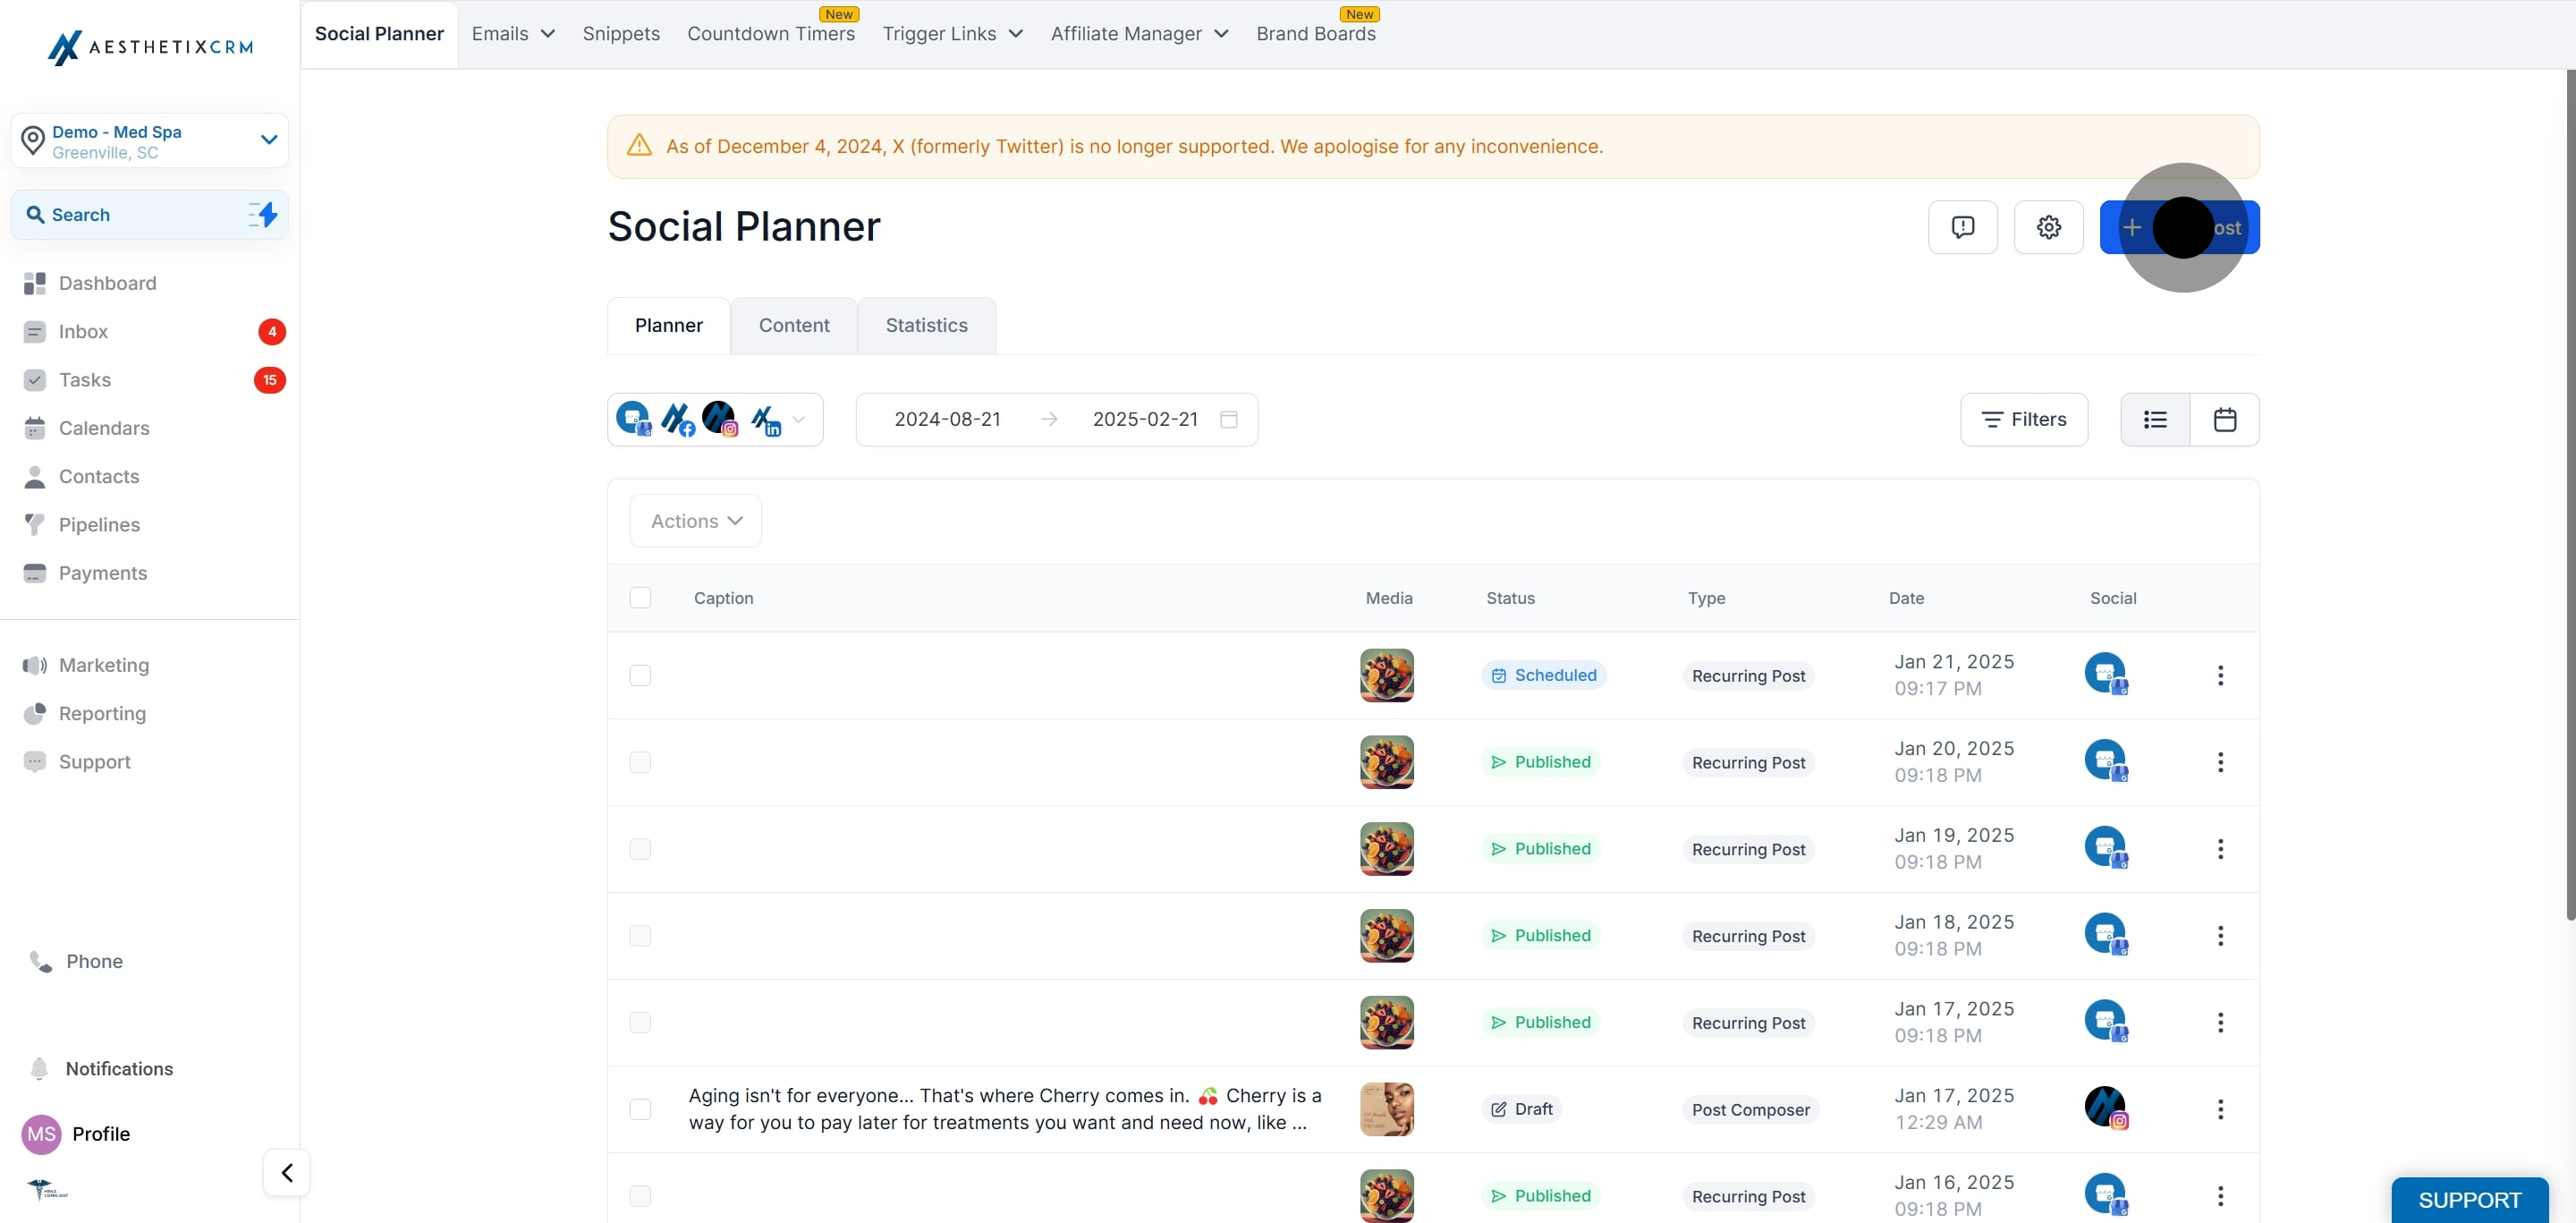Open the social accounts selector dropdown

pos(798,419)
